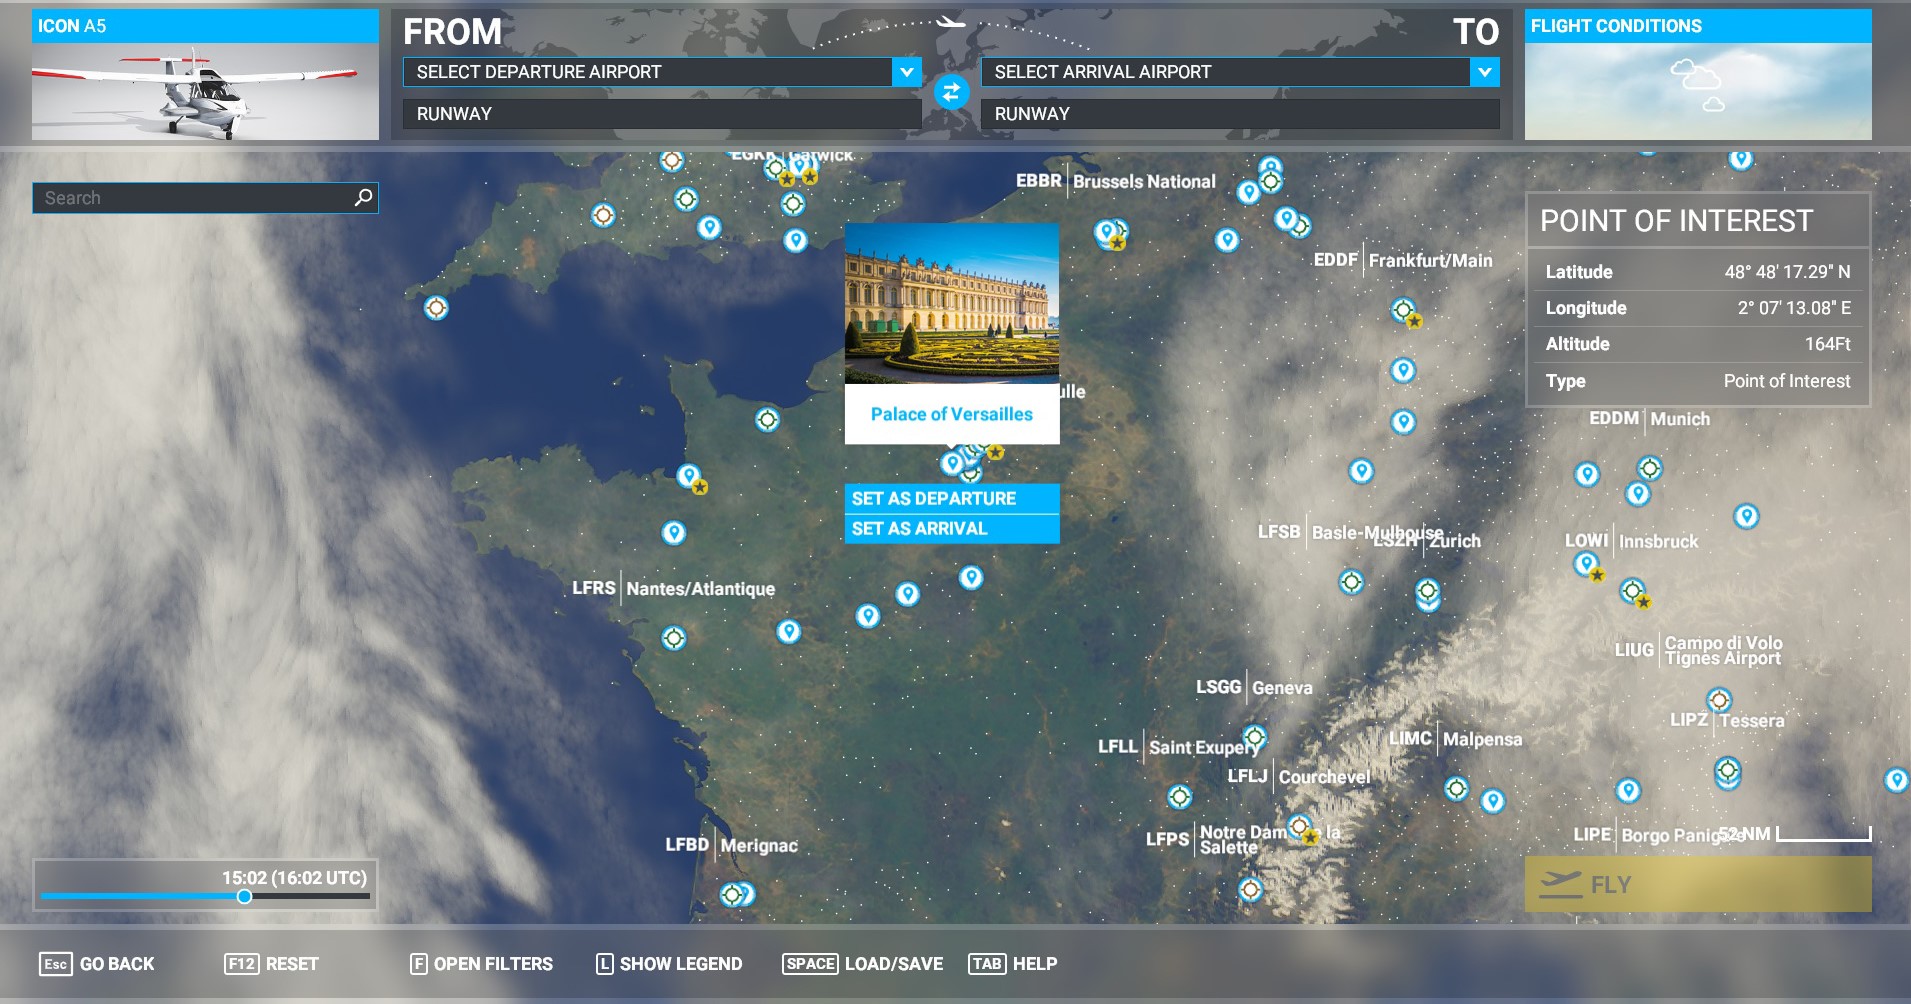Select LOWI Innsbruck airport label
The width and height of the screenshot is (1911, 1004).
[1632, 541]
